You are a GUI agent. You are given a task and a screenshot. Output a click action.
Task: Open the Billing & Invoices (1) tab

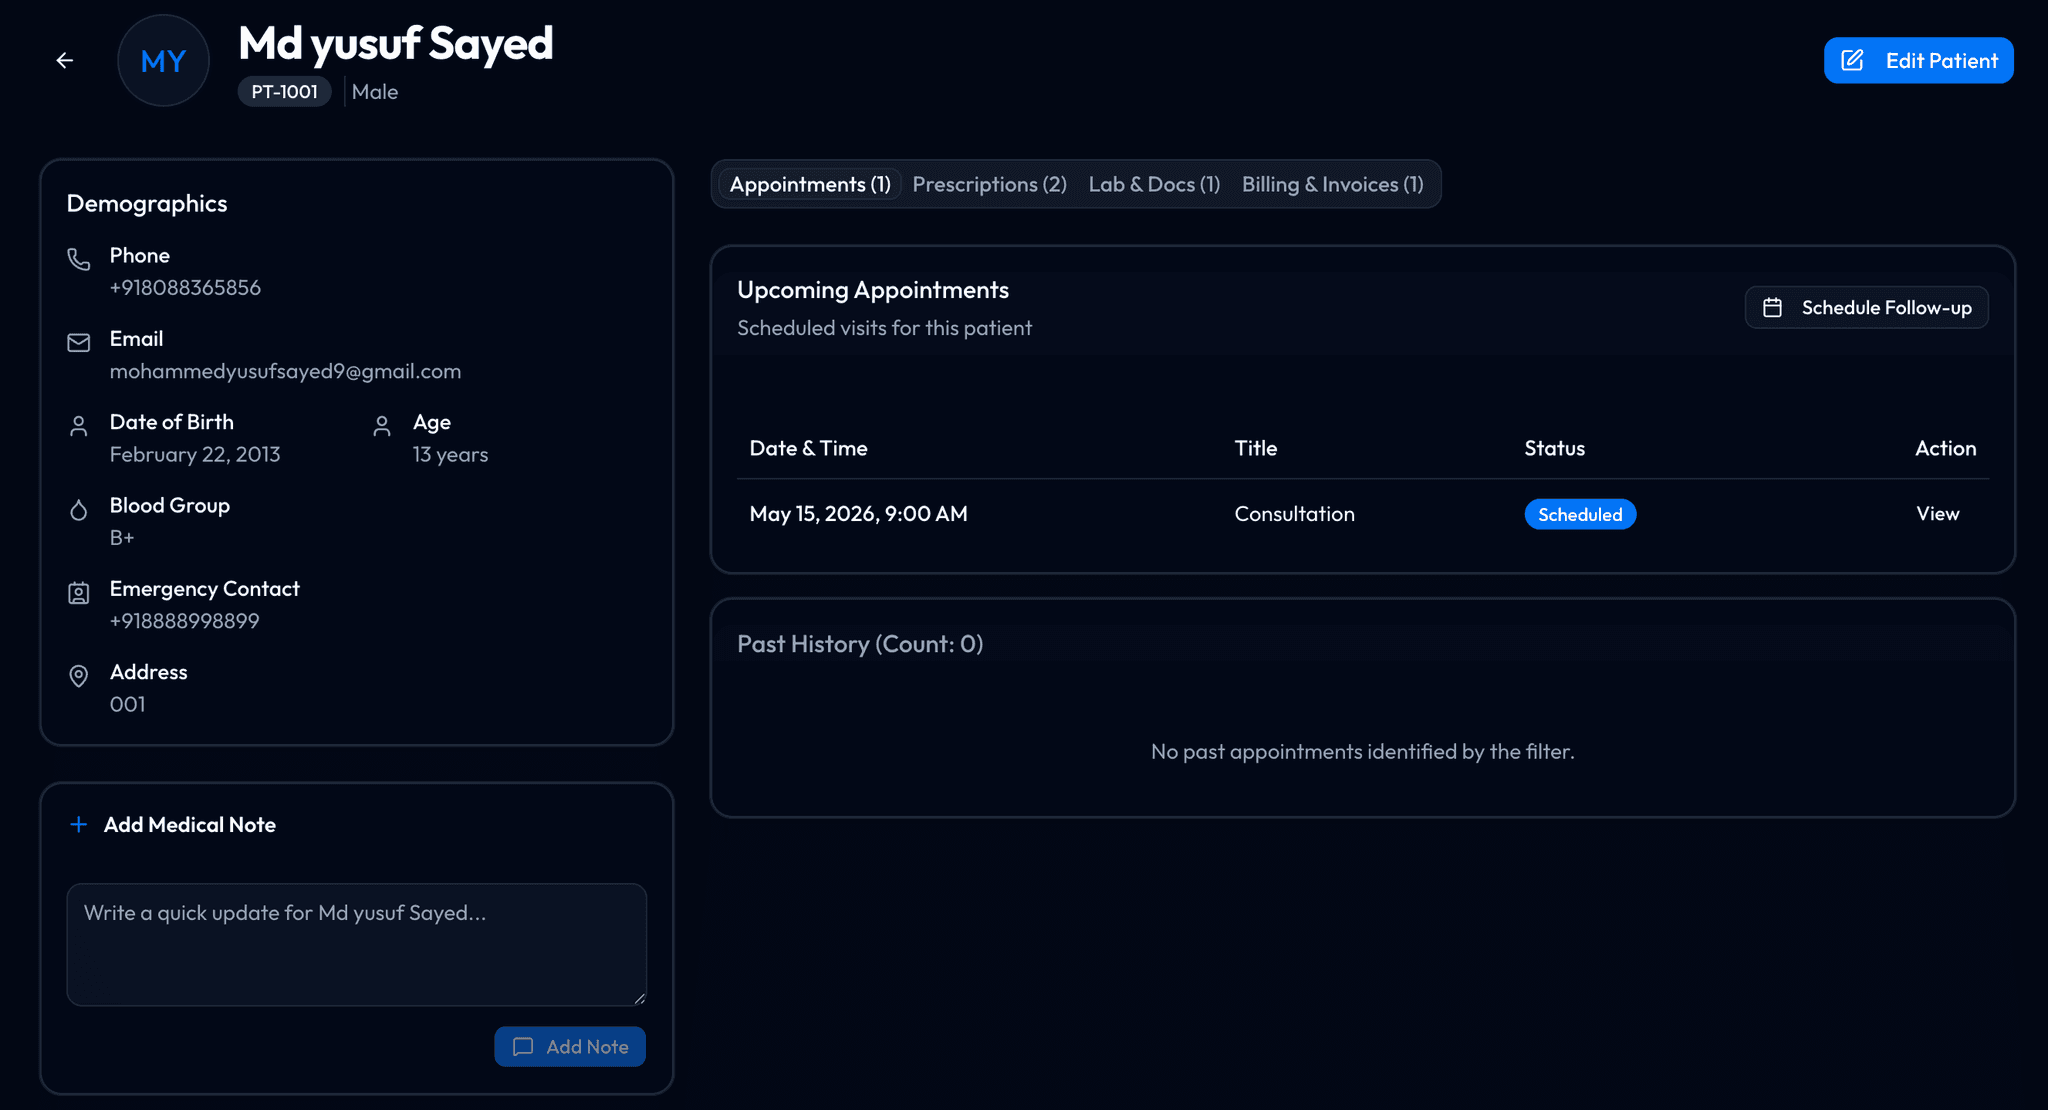coord(1332,185)
